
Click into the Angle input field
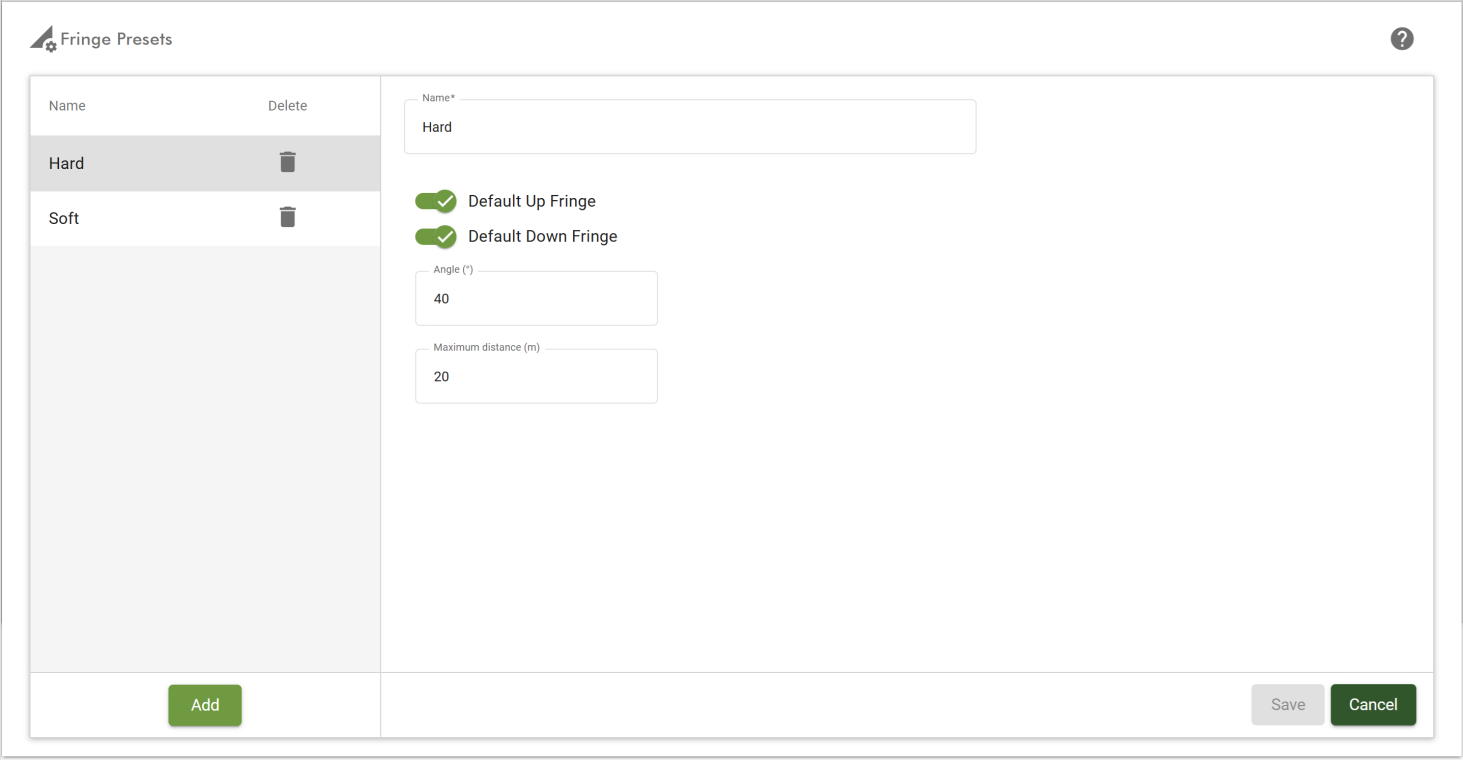tap(536, 299)
